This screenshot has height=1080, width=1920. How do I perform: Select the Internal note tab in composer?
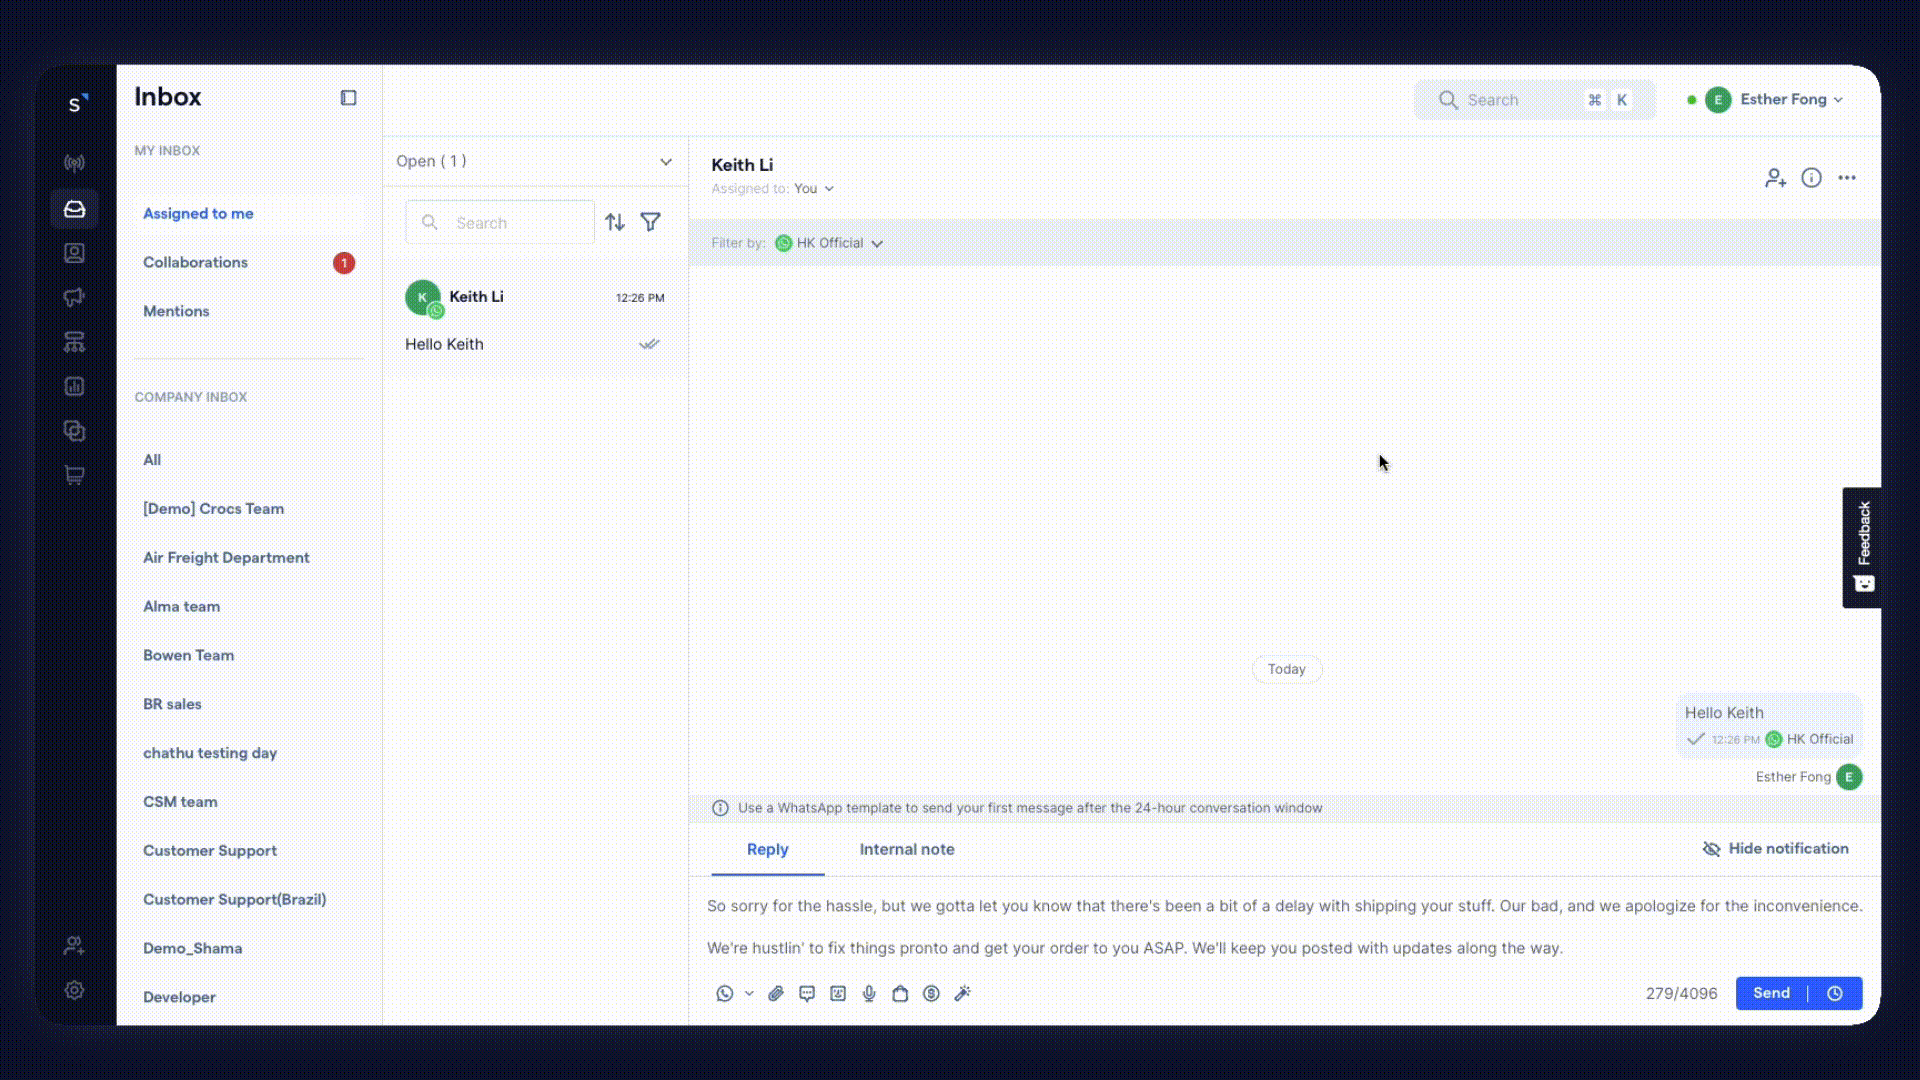[907, 848]
